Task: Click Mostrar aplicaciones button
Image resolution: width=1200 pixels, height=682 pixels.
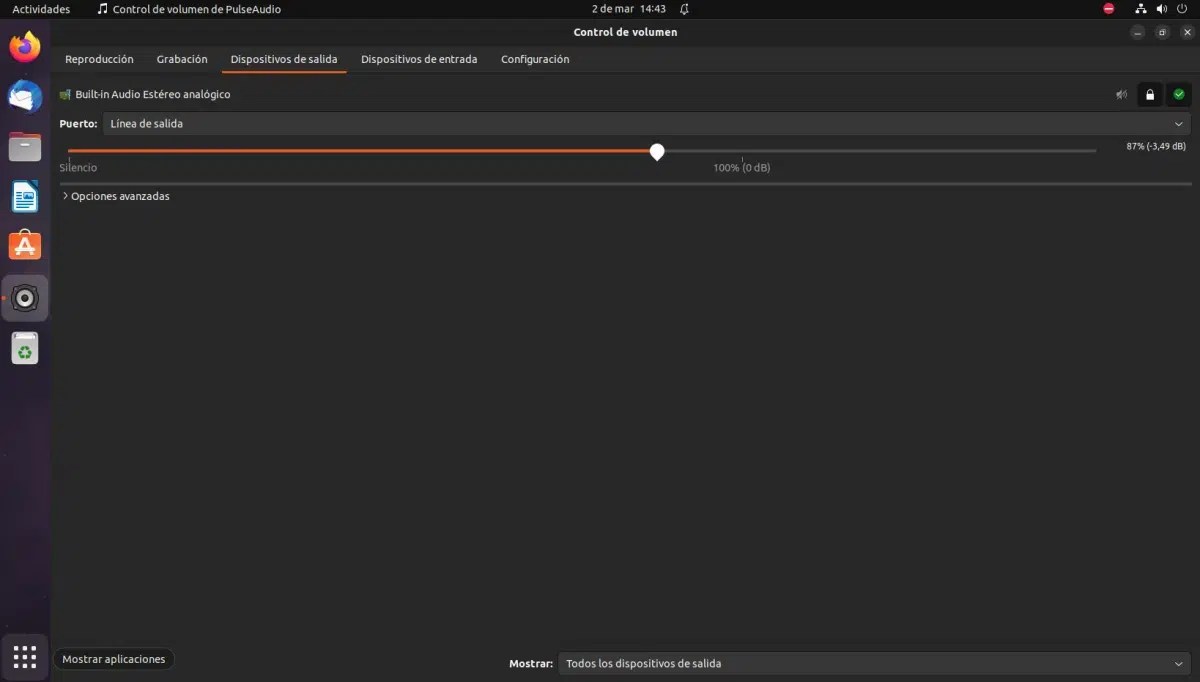Action: (113, 658)
